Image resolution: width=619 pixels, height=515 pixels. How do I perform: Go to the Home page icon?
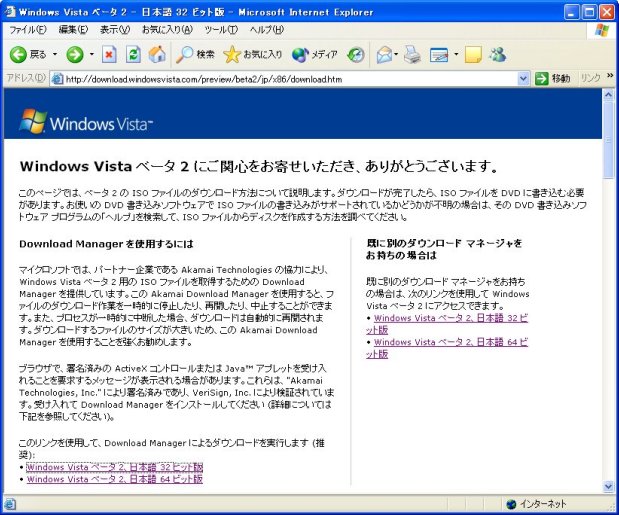[156, 54]
